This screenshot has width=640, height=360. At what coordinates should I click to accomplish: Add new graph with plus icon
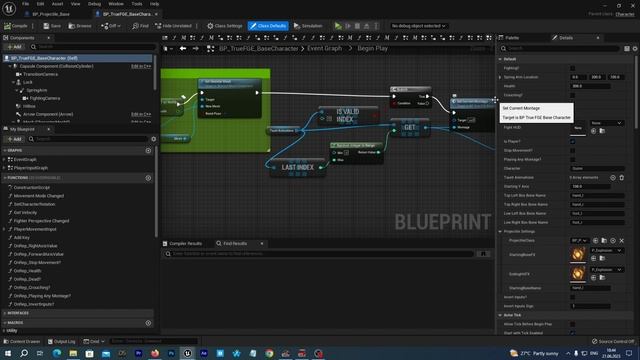click(148, 151)
